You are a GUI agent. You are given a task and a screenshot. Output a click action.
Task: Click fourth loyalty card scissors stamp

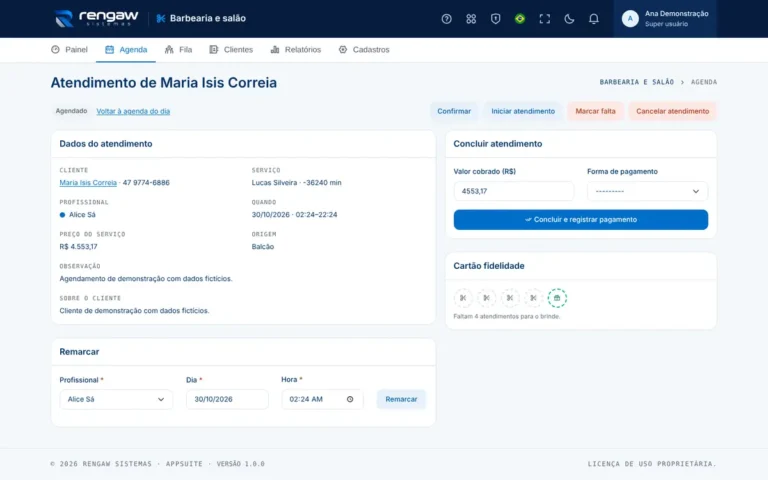pyautogui.click(x=533, y=298)
